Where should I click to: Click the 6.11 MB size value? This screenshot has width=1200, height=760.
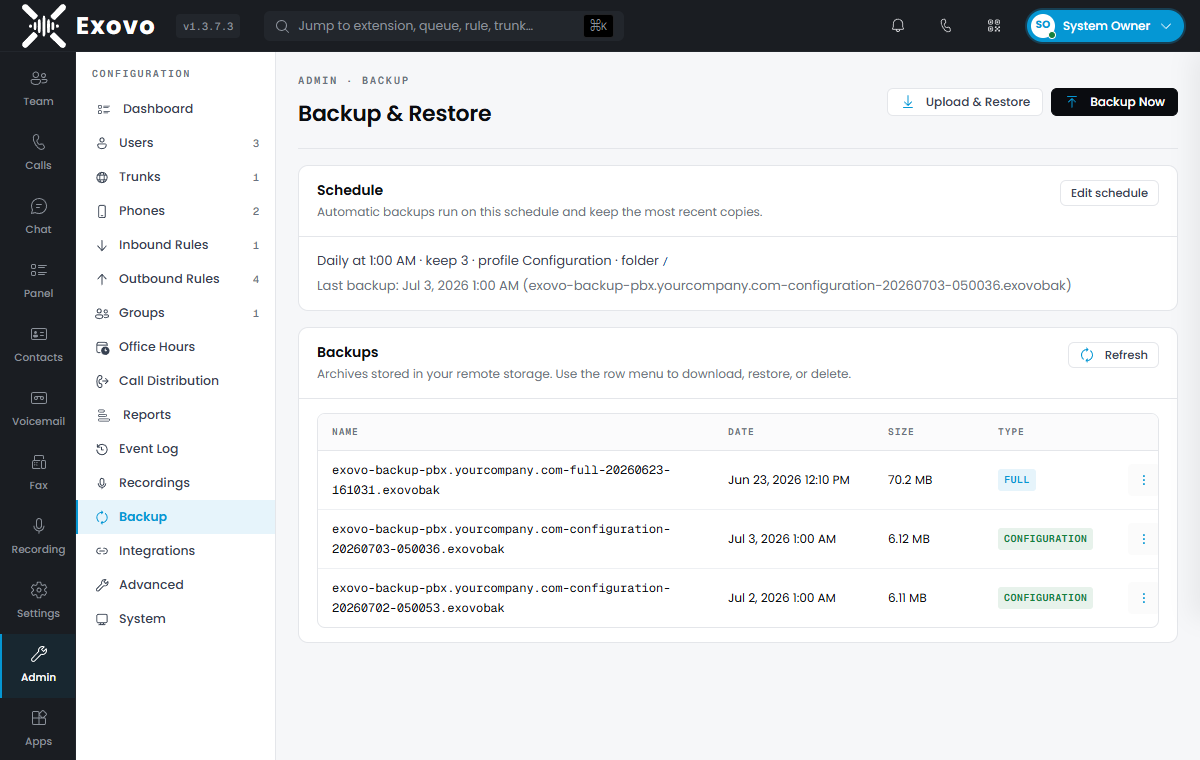[908, 598]
